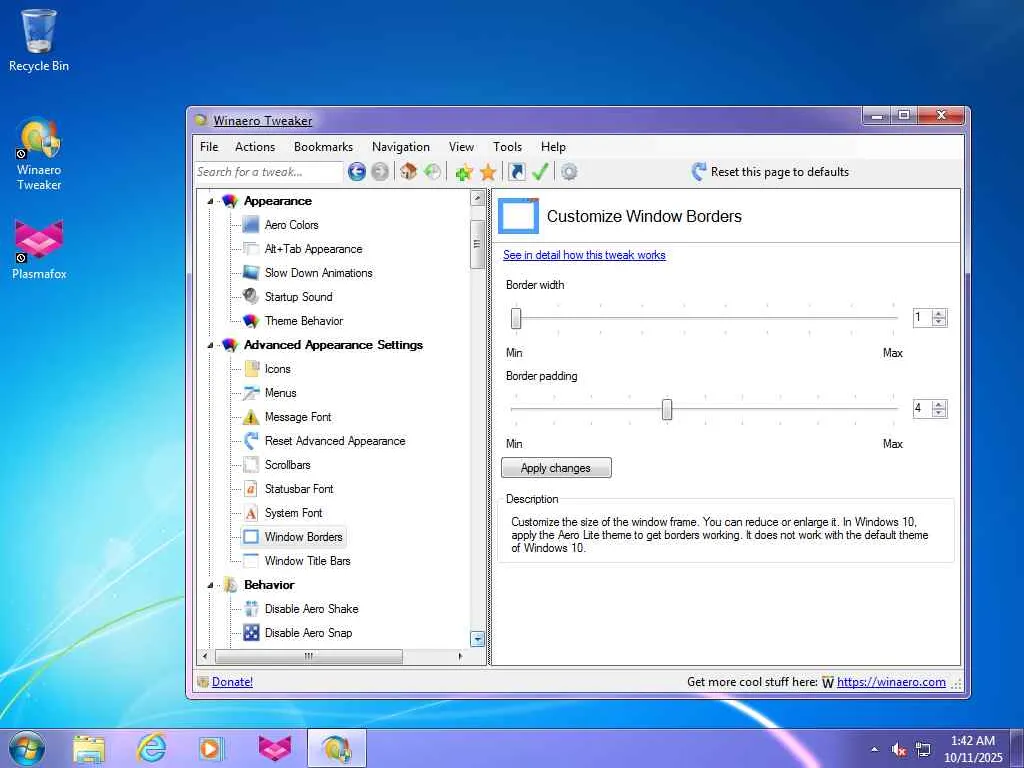Image resolution: width=1024 pixels, height=768 pixels.
Task: Select Disable Aero Shake item
Action: click(312, 609)
